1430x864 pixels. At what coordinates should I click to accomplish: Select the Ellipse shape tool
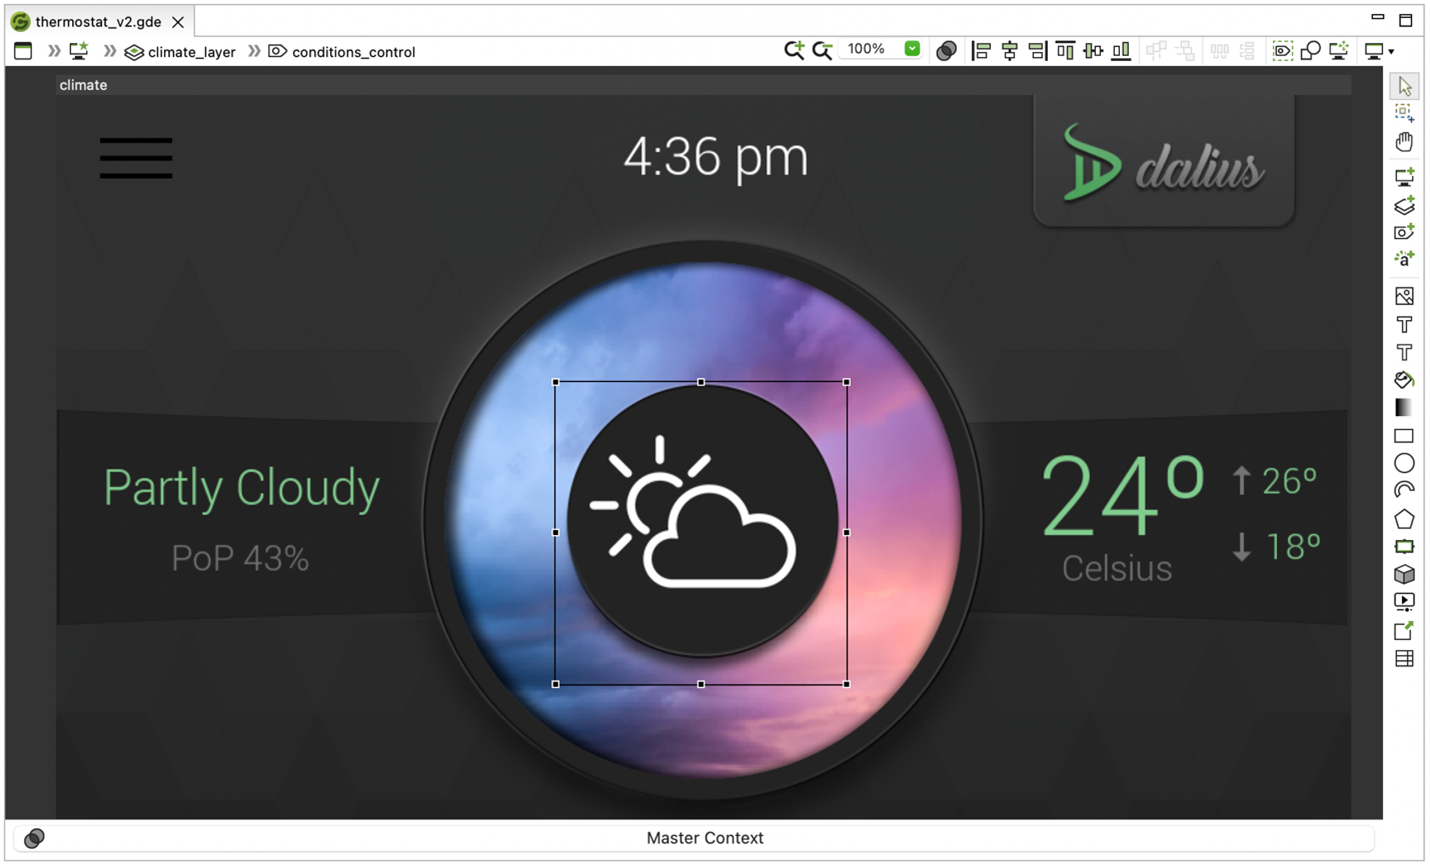(x=1403, y=463)
